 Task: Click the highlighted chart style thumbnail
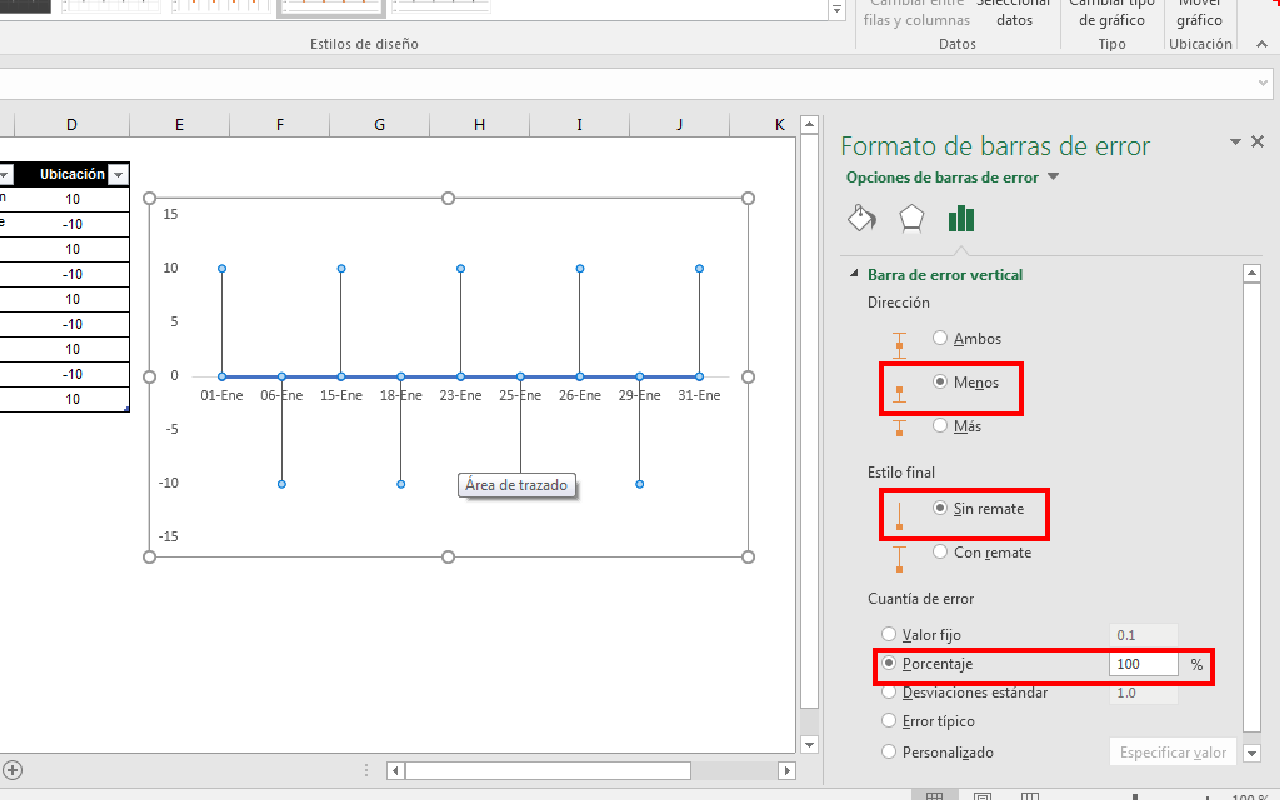click(x=330, y=8)
